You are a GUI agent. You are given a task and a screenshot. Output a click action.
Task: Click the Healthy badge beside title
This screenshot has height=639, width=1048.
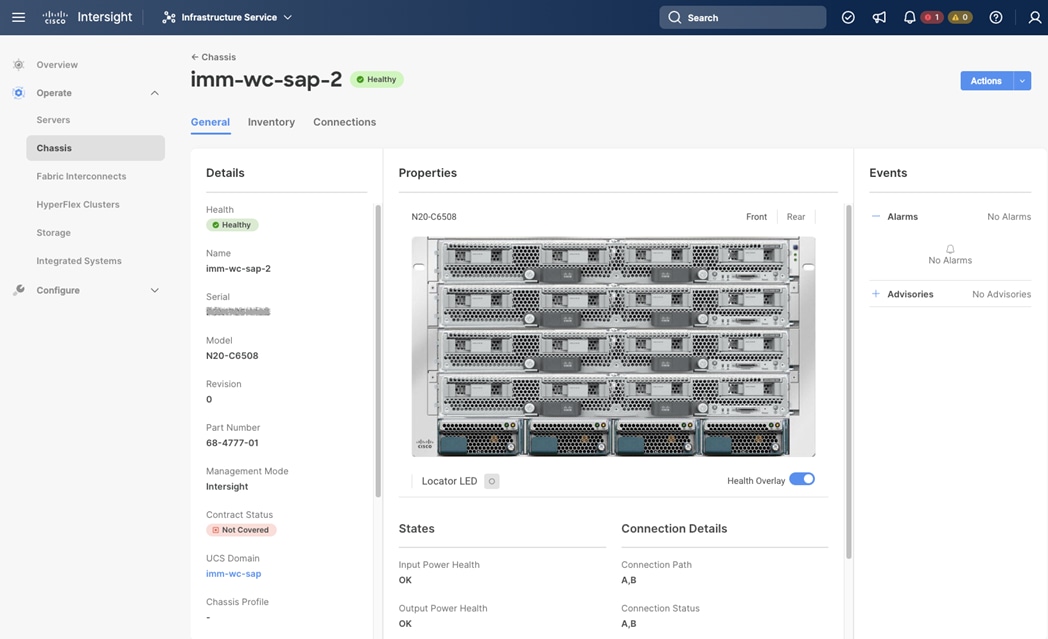(x=377, y=80)
